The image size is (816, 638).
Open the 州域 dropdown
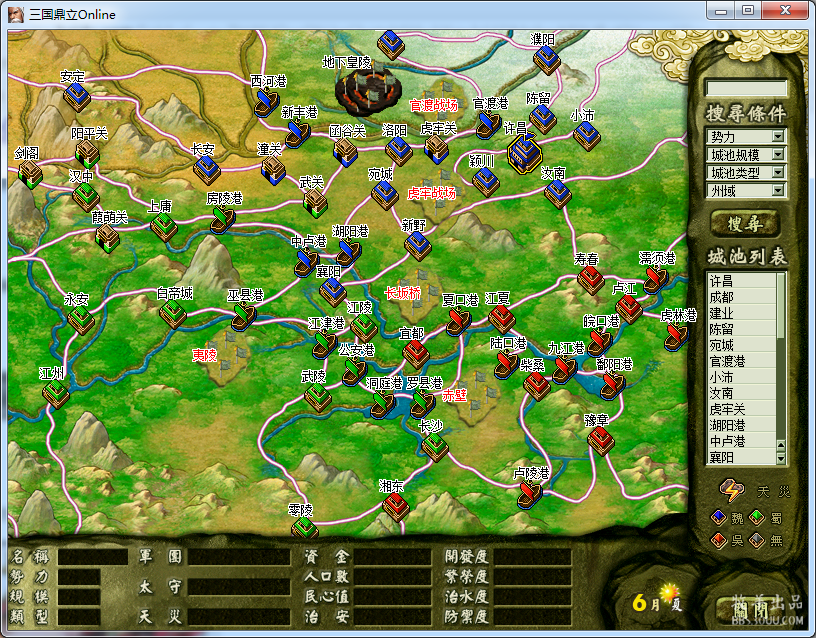(745, 190)
